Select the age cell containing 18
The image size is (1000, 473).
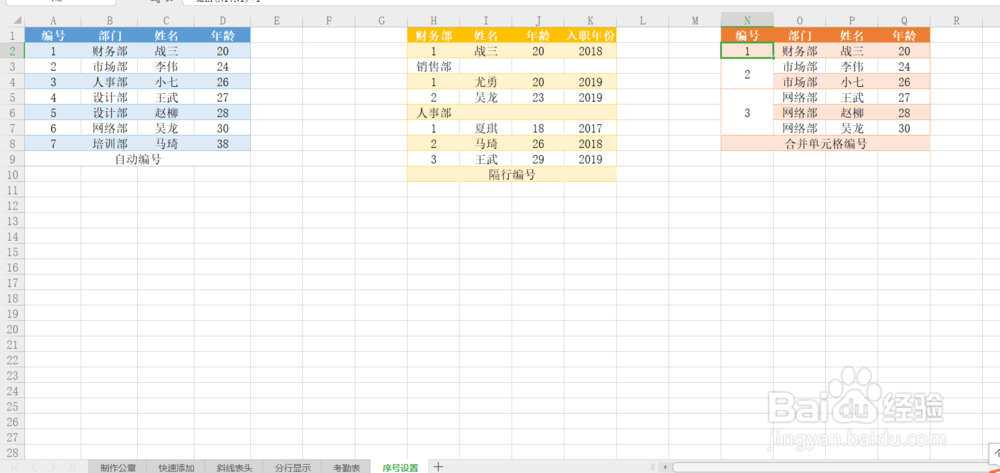coord(538,128)
